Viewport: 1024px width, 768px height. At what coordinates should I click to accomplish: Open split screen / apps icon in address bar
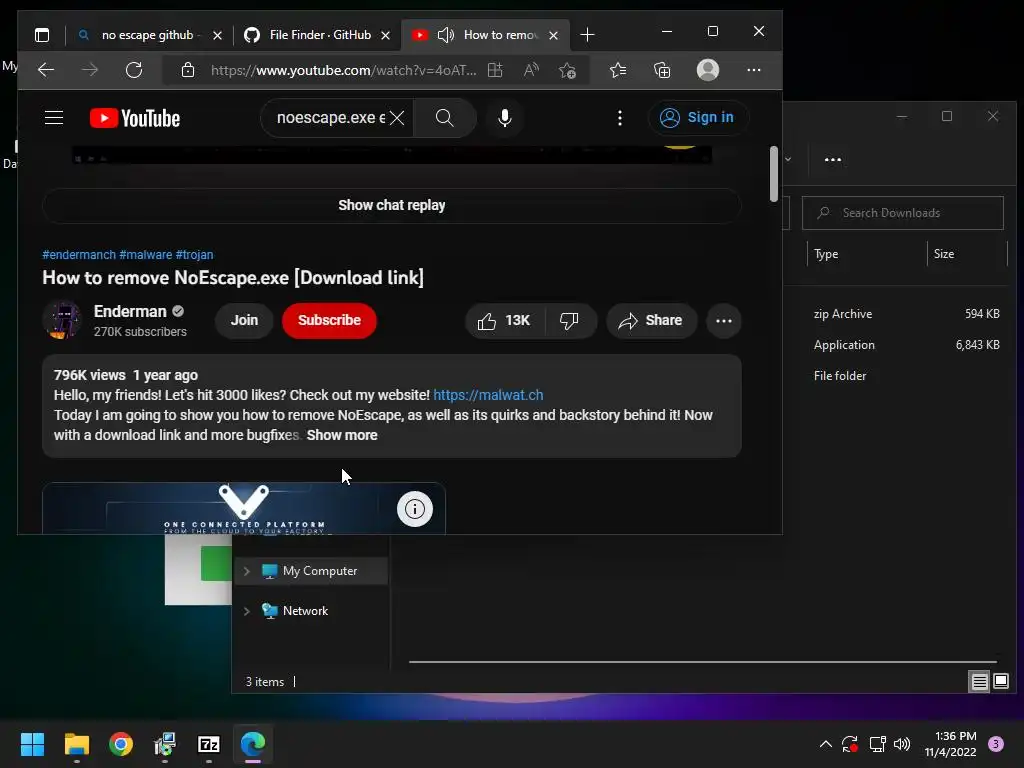495,70
